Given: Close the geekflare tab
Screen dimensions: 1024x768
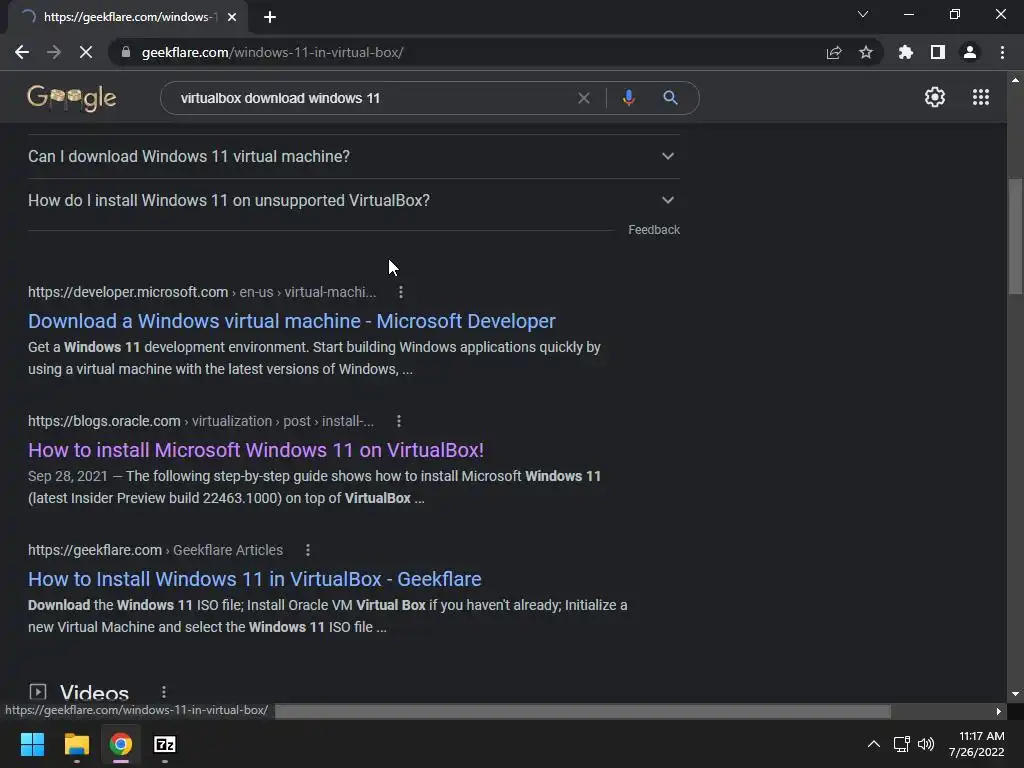Looking at the screenshot, I should [232, 17].
